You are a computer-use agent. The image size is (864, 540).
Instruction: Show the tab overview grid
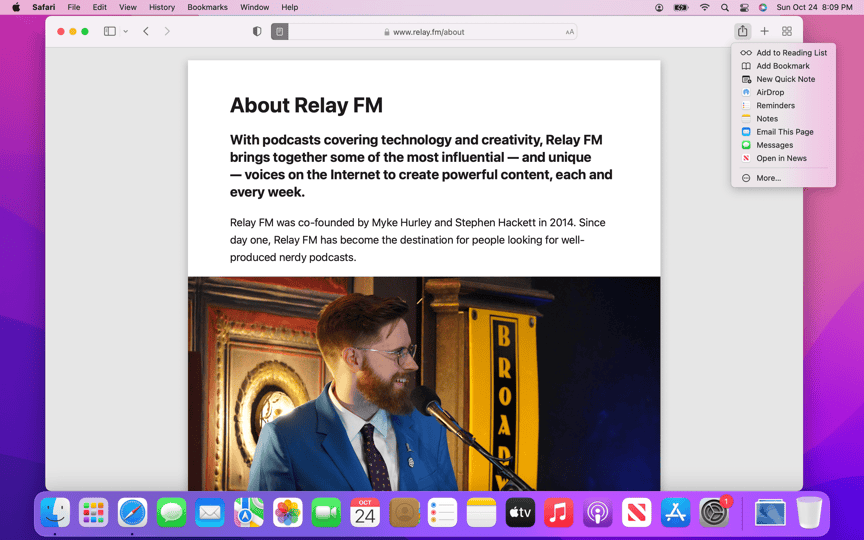pos(787,31)
